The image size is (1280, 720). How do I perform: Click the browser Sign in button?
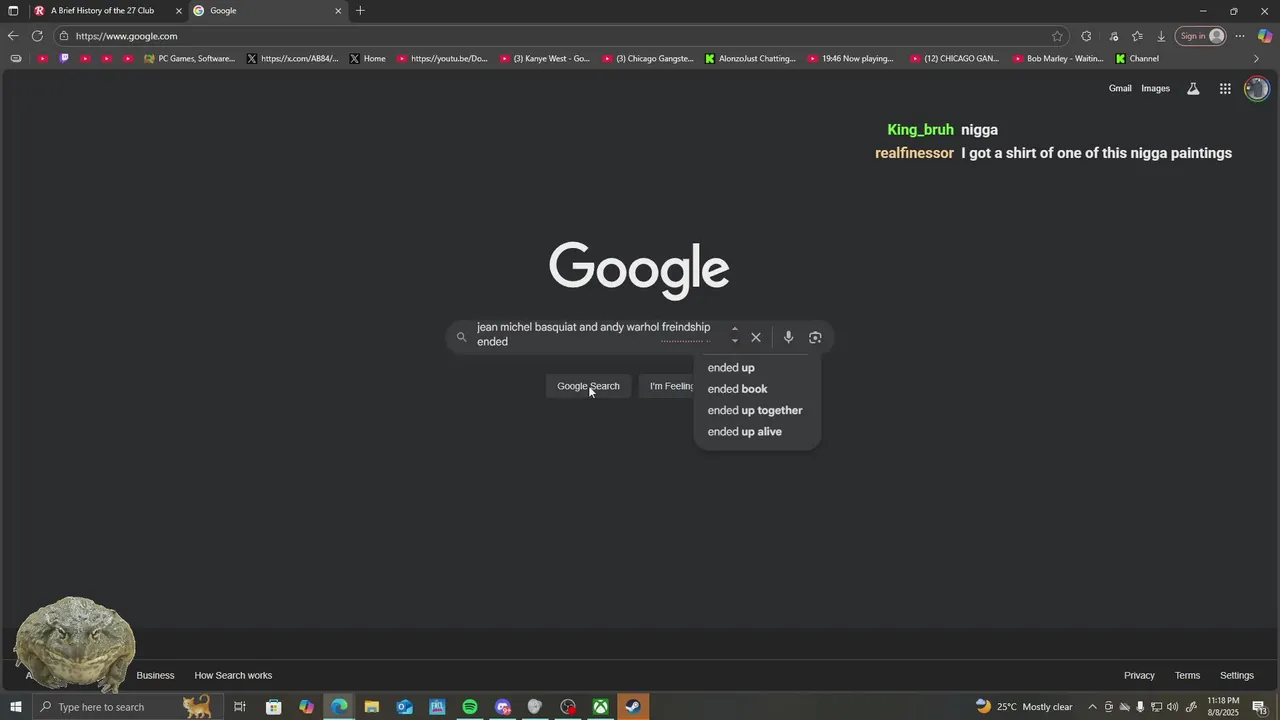(x=1201, y=36)
